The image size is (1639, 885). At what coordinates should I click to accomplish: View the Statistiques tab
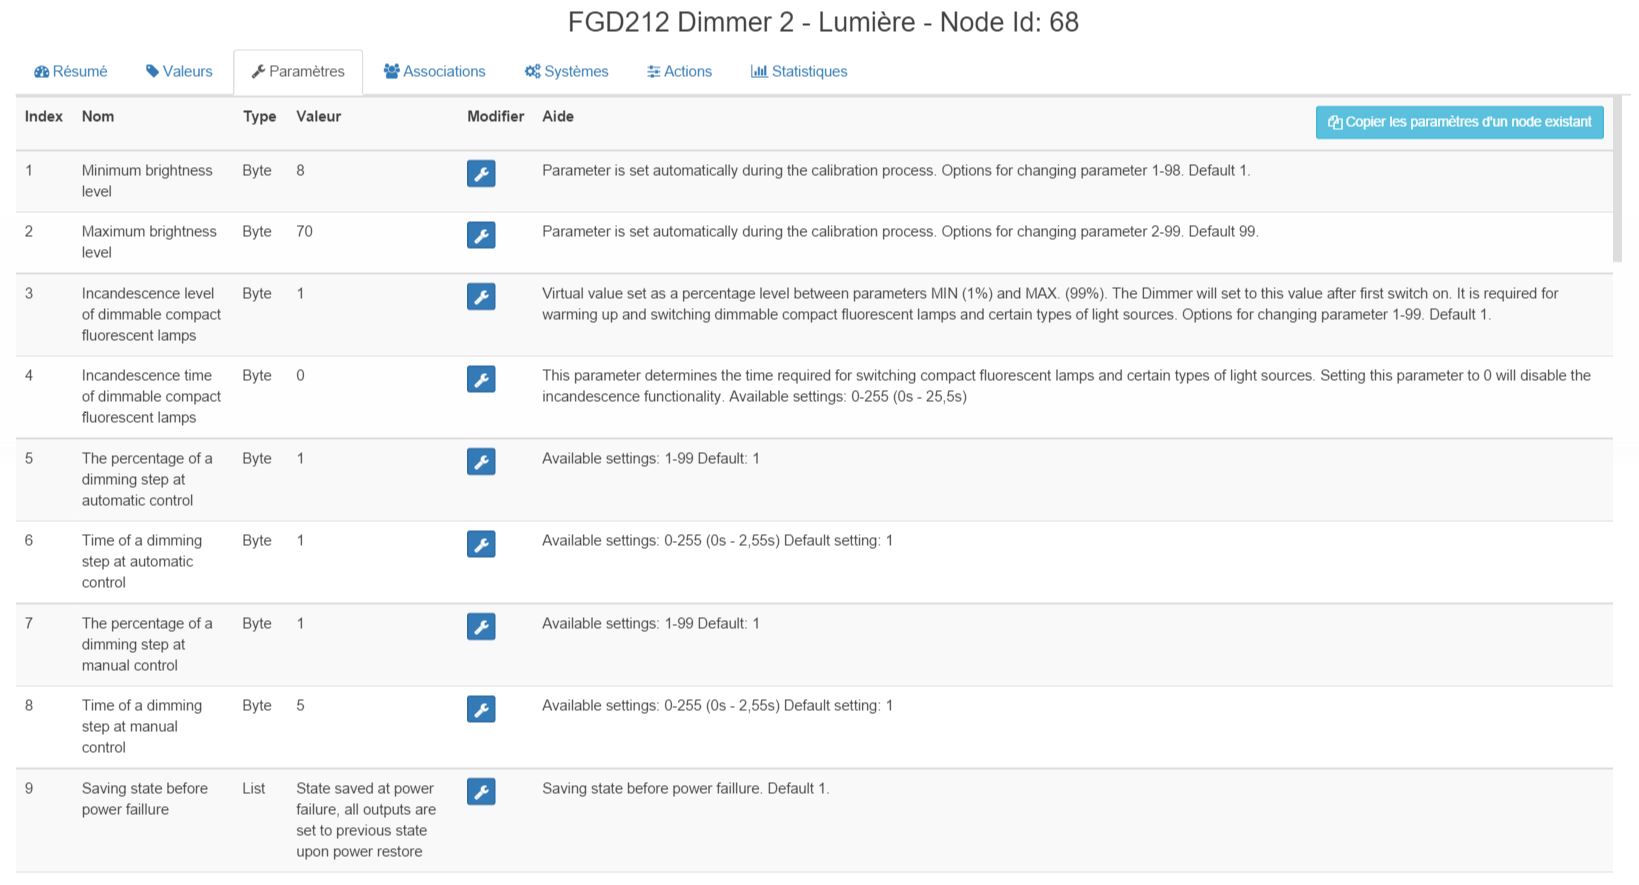pyautogui.click(x=799, y=72)
